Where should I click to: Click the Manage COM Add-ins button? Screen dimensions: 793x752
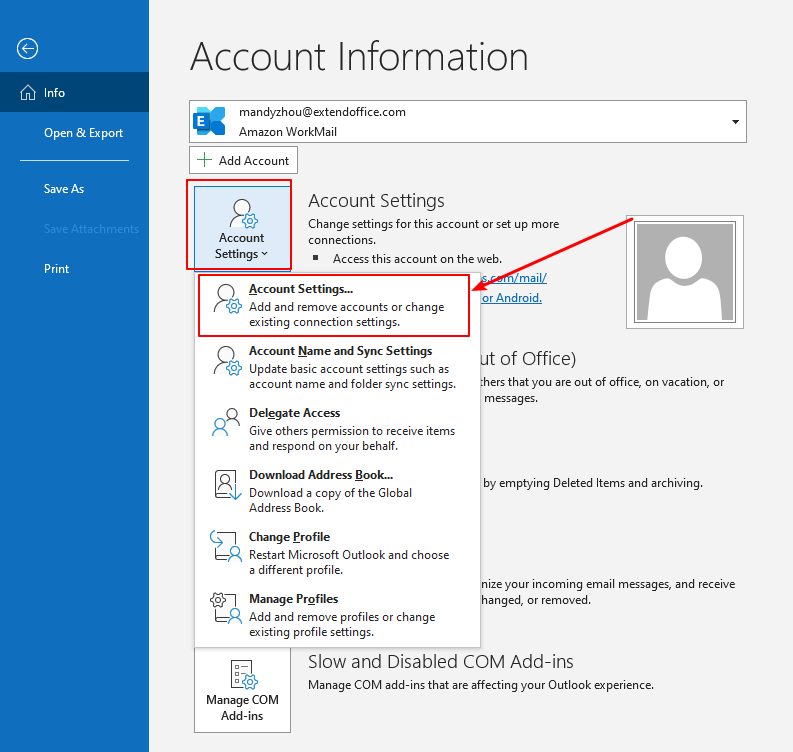click(242, 691)
